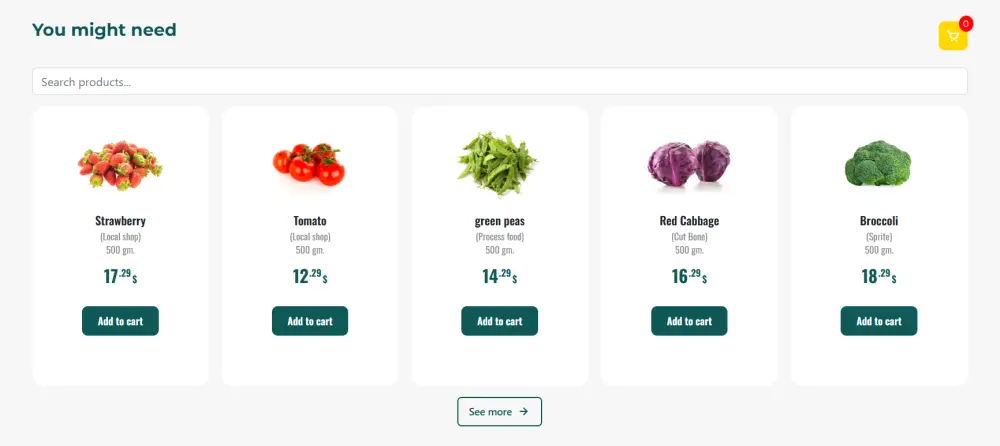Click the arrow icon in See more
This screenshot has width=1000, height=446.
[x=524, y=411]
